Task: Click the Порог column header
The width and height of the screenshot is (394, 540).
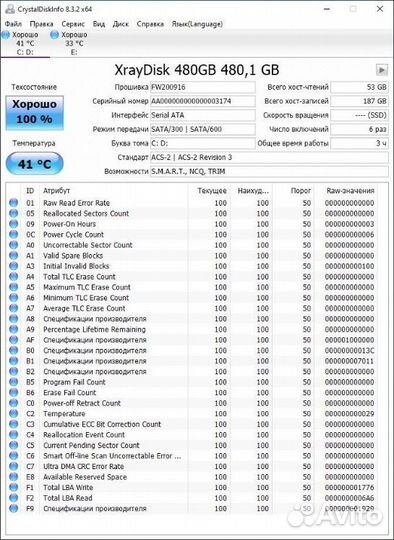Action: (x=301, y=191)
